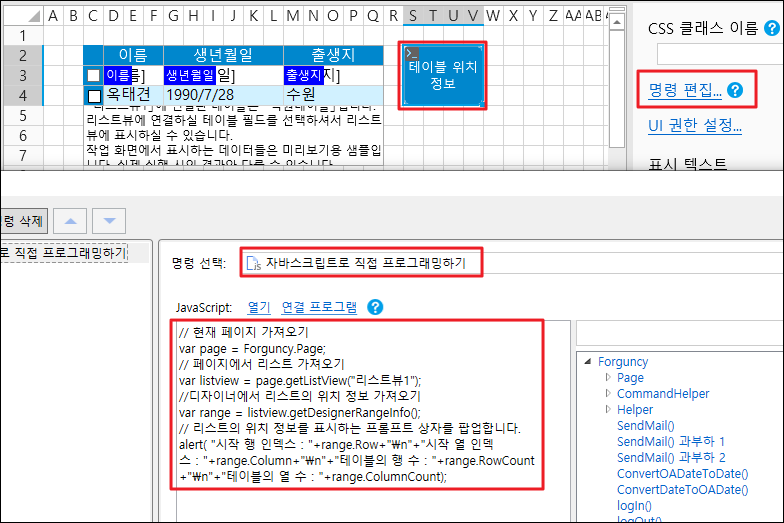The height and width of the screenshot is (523, 784).
Task: Click the UI 권한 설정 link
Action: (695, 125)
